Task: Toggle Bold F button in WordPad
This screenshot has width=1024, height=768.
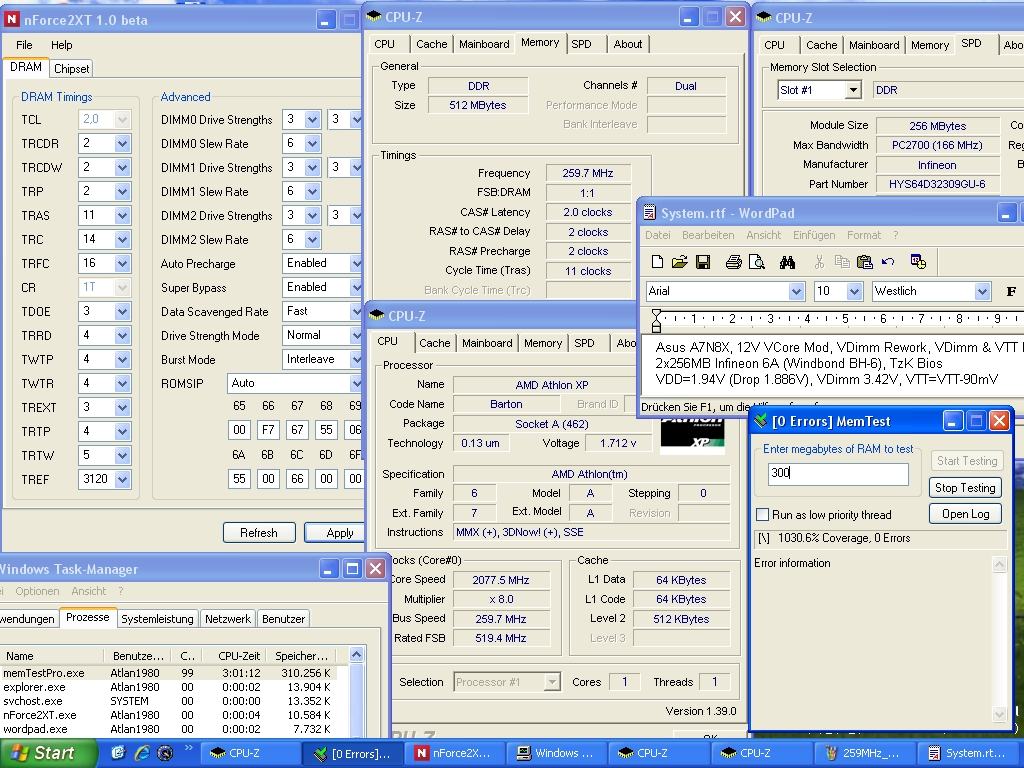Action: [x=1011, y=291]
